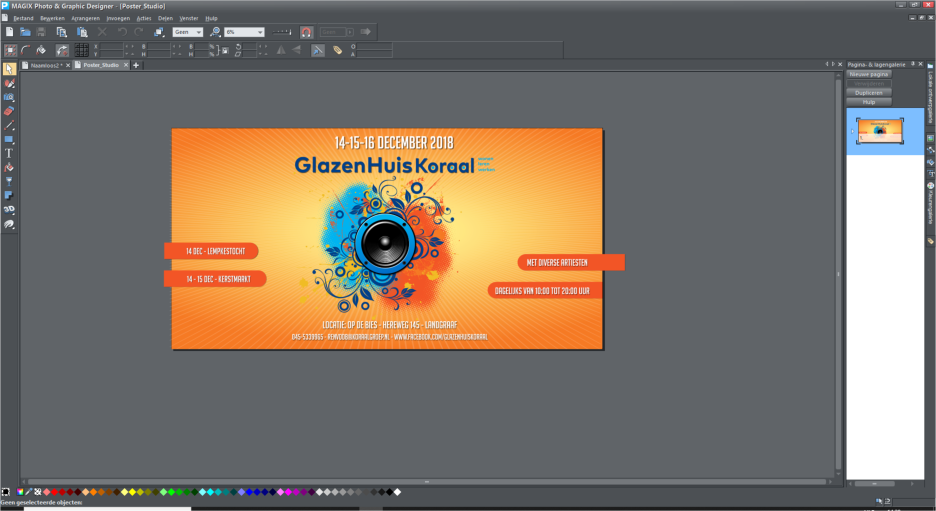
Task: Click the Photo camera tool
Action: pos(9,97)
